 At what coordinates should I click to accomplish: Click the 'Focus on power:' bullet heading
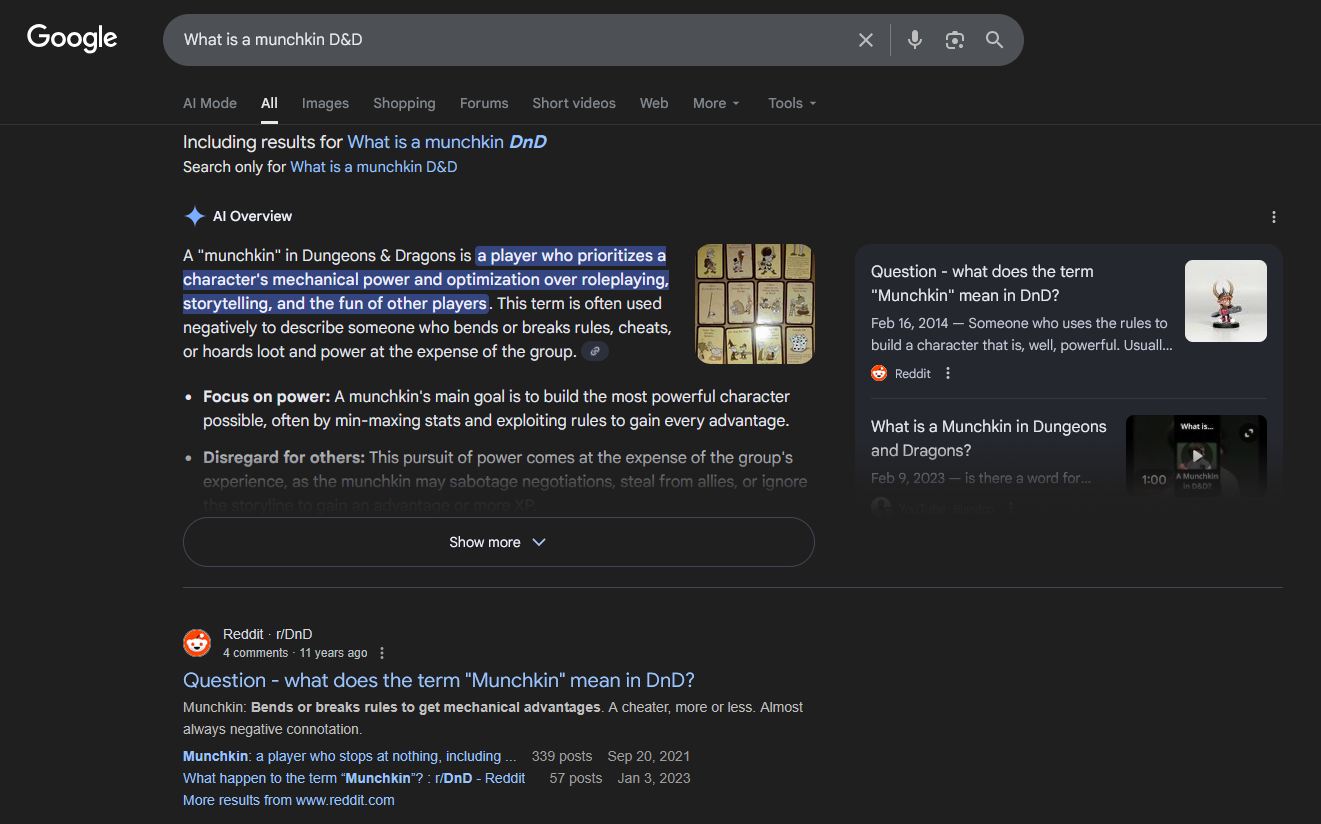coord(266,397)
